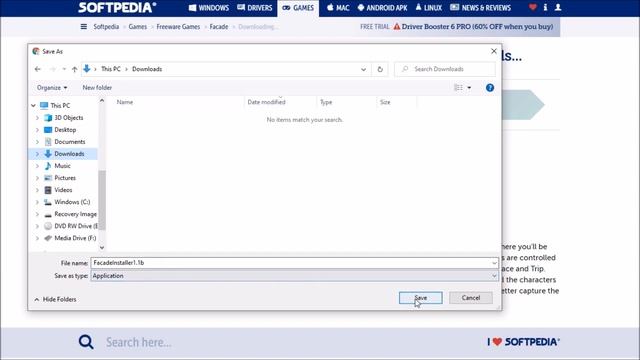This screenshot has height=360, width=640.
Task: Click the folder tree scrollbar
Action: coord(102,199)
